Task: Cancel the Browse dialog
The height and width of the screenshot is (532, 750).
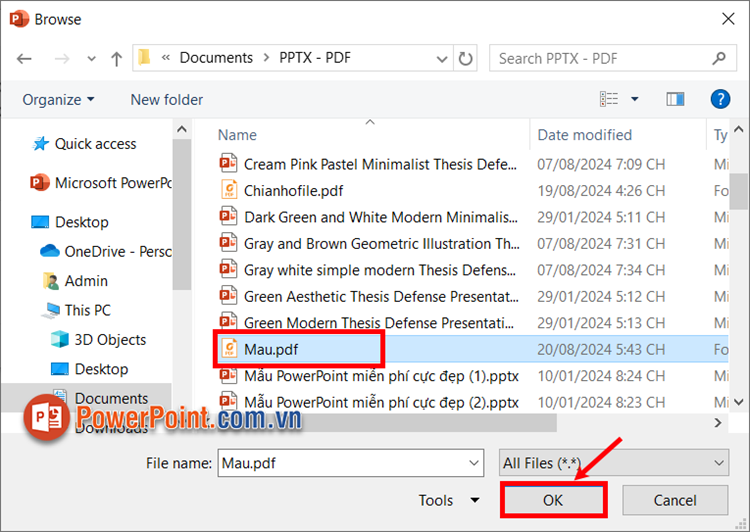Action: pos(675,500)
